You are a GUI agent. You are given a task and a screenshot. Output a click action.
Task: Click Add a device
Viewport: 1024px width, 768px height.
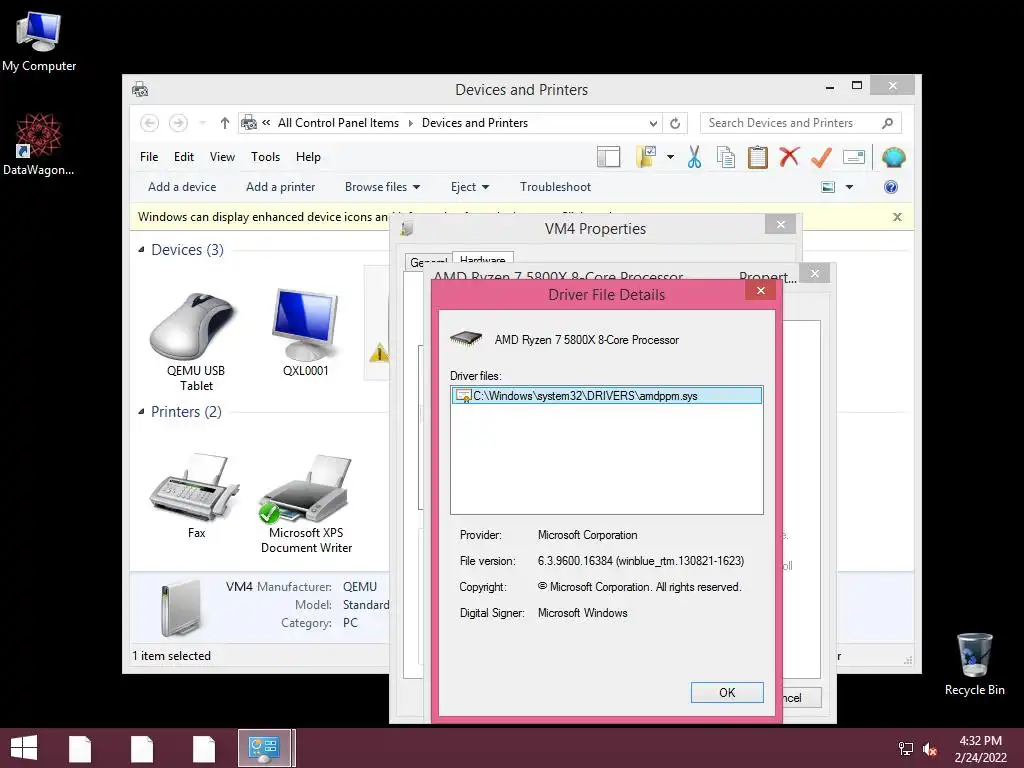click(x=182, y=187)
